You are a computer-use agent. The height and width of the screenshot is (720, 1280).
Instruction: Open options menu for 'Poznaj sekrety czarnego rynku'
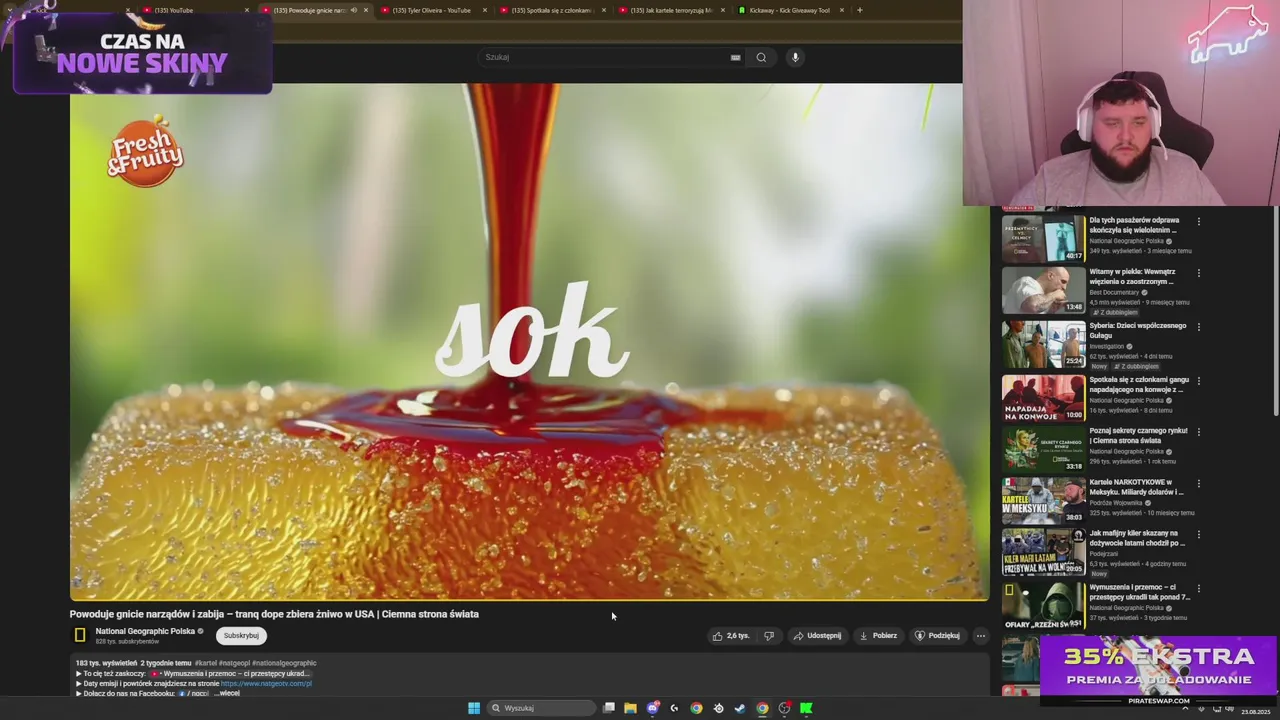click(1198, 432)
